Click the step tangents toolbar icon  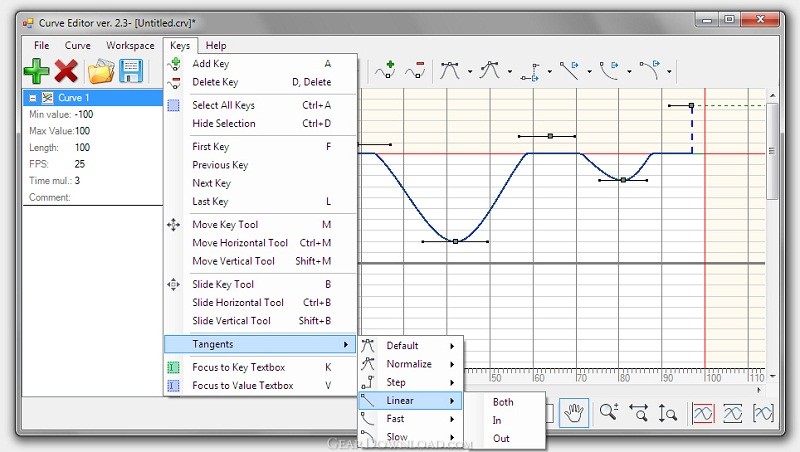tap(530, 71)
